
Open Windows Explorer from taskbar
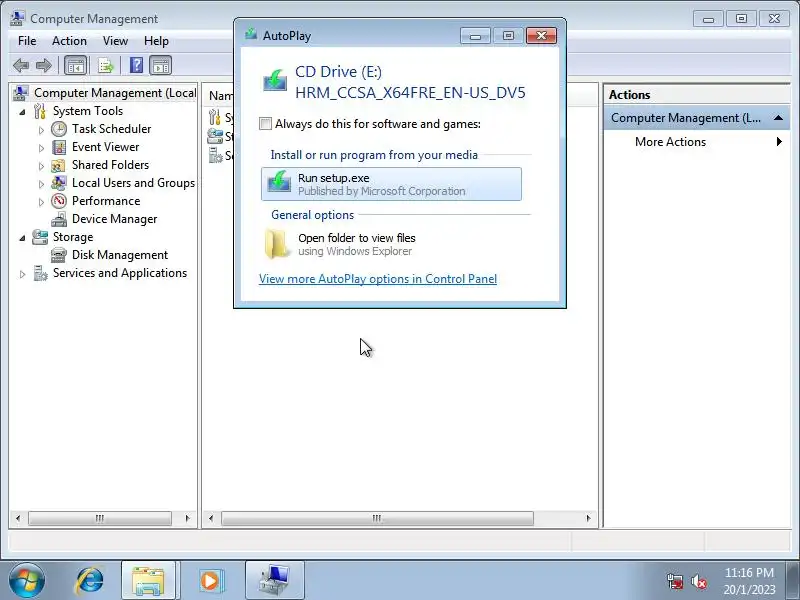(148, 581)
